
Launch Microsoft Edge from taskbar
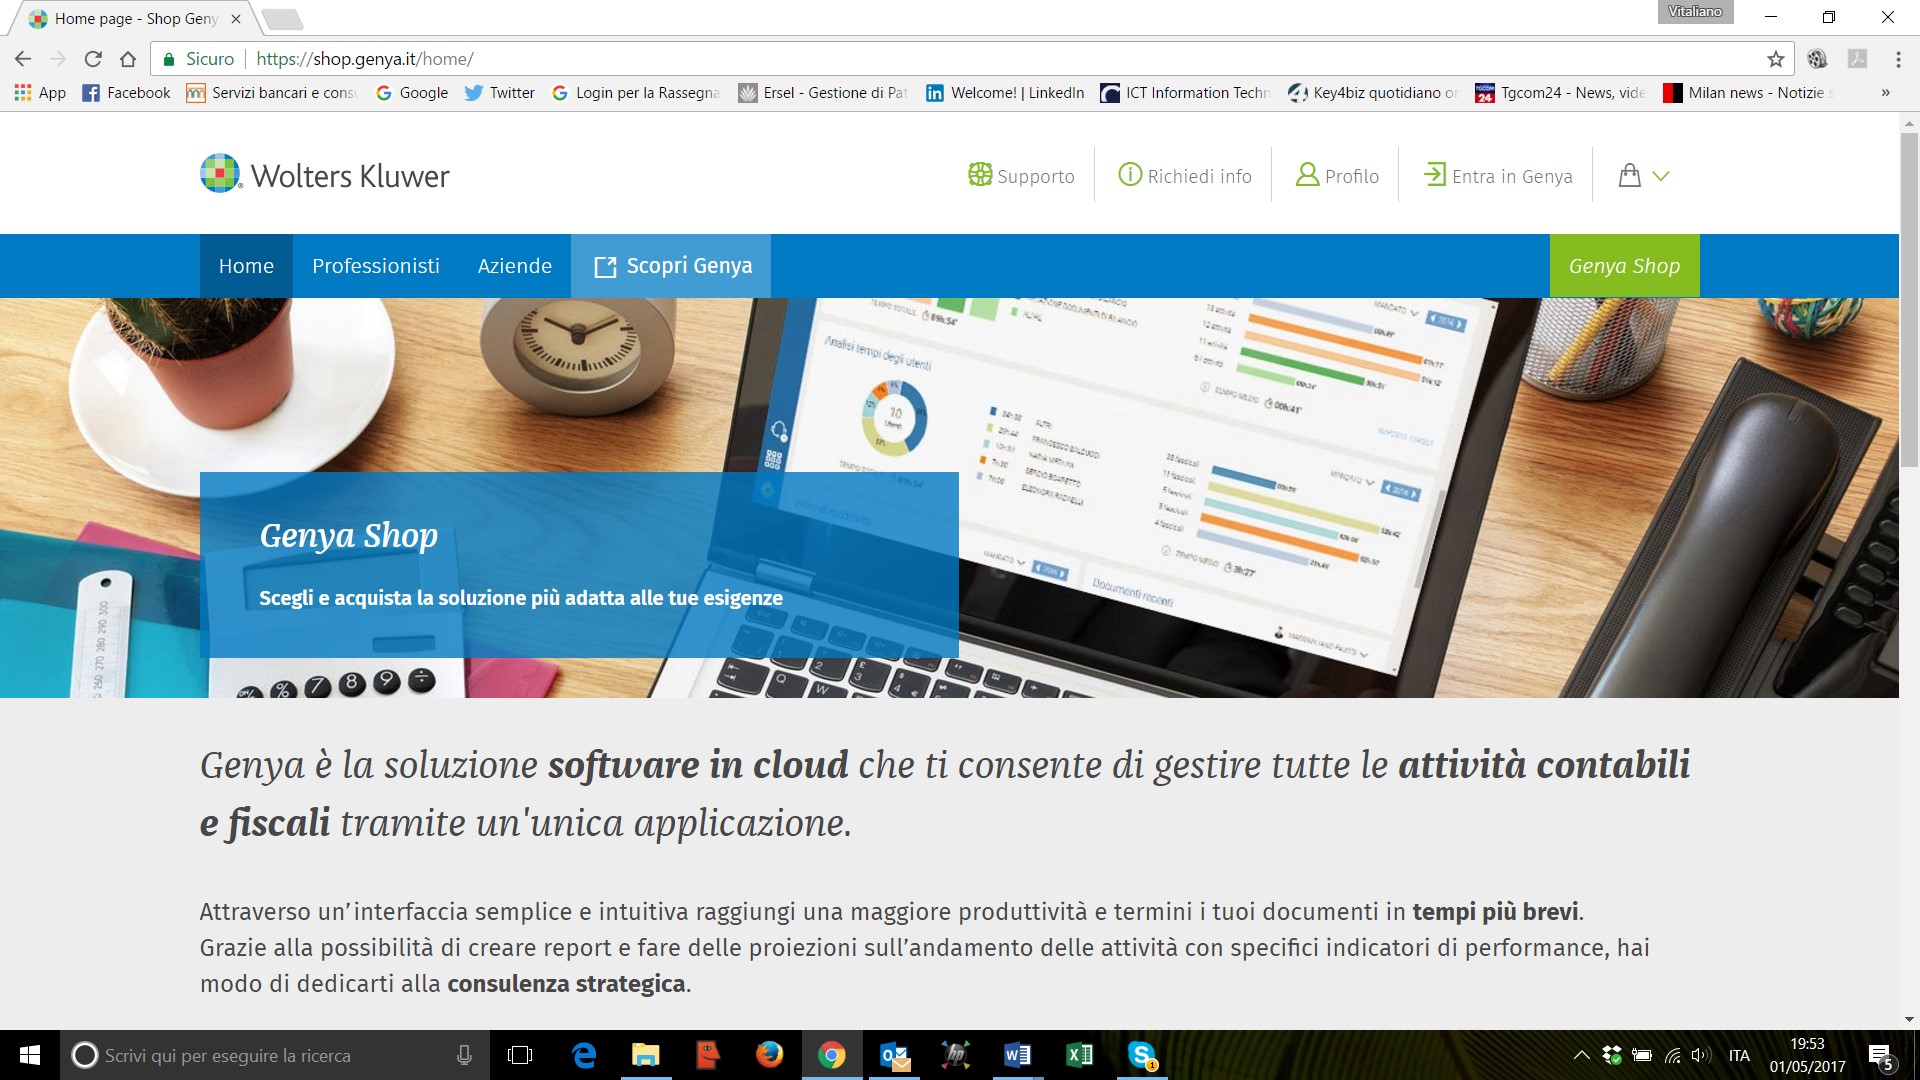point(584,1055)
